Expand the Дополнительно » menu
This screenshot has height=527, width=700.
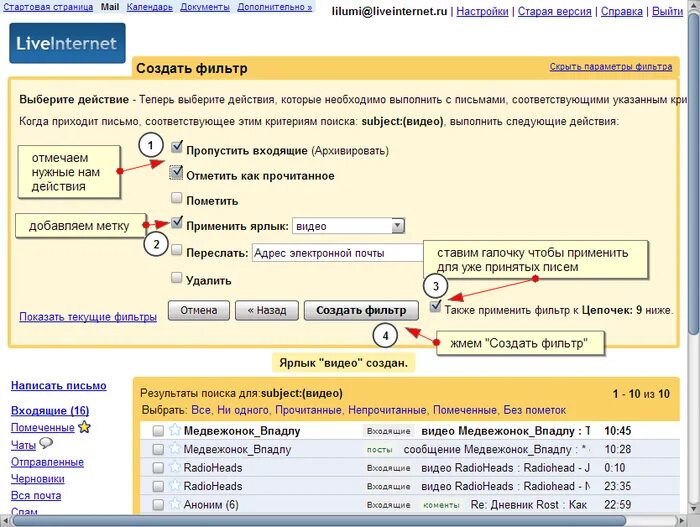coord(275,7)
